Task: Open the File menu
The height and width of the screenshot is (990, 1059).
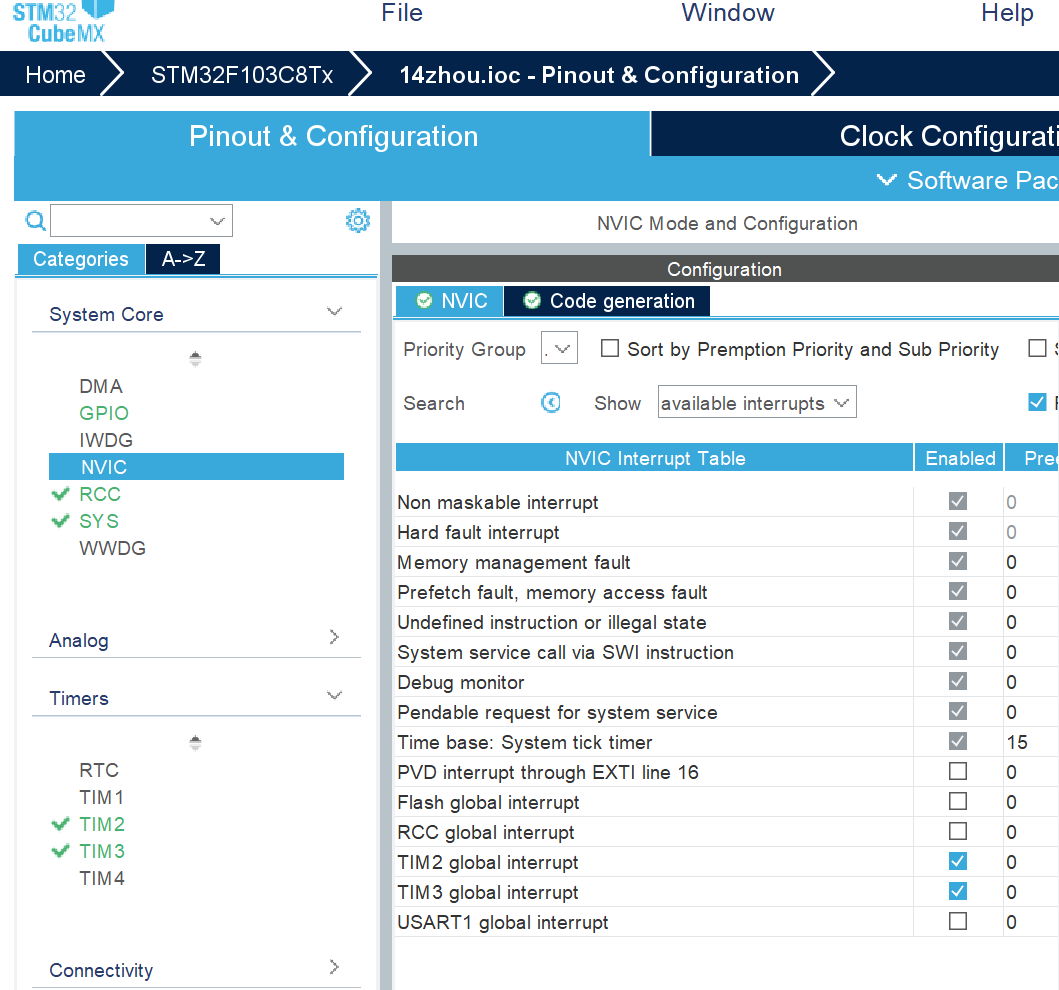Action: click(402, 13)
